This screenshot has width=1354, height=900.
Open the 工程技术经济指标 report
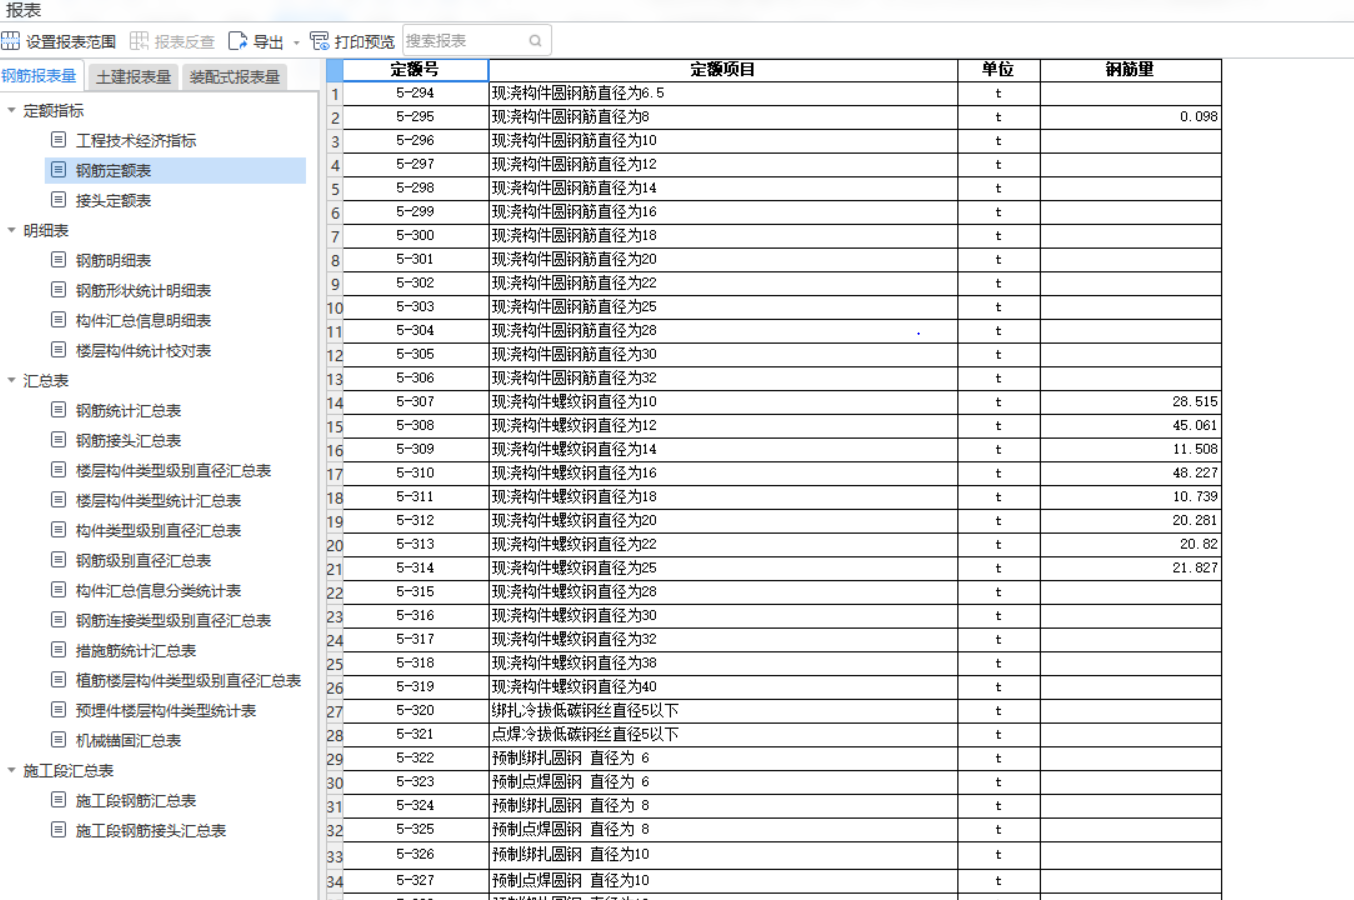[x=136, y=141]
